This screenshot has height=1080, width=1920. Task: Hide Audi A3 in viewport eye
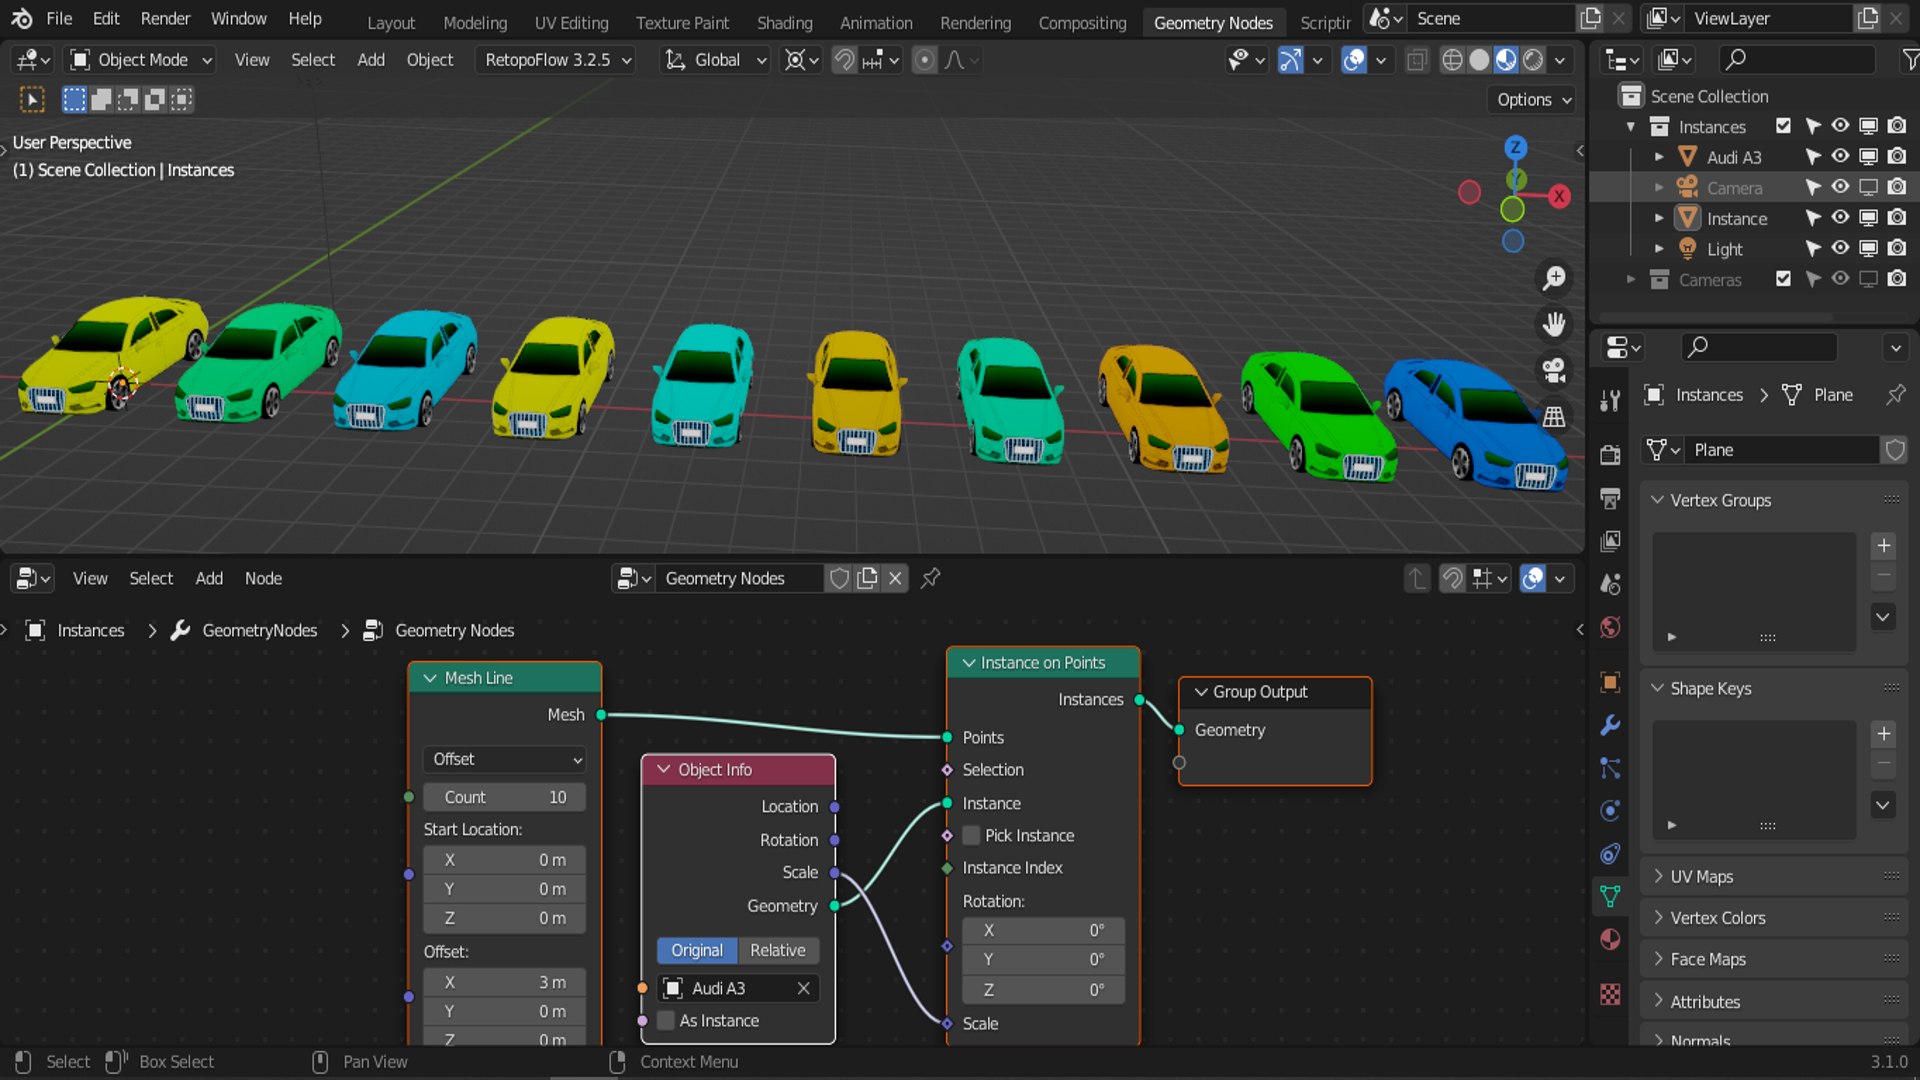pyautogui.click(x=1840, y=157)
